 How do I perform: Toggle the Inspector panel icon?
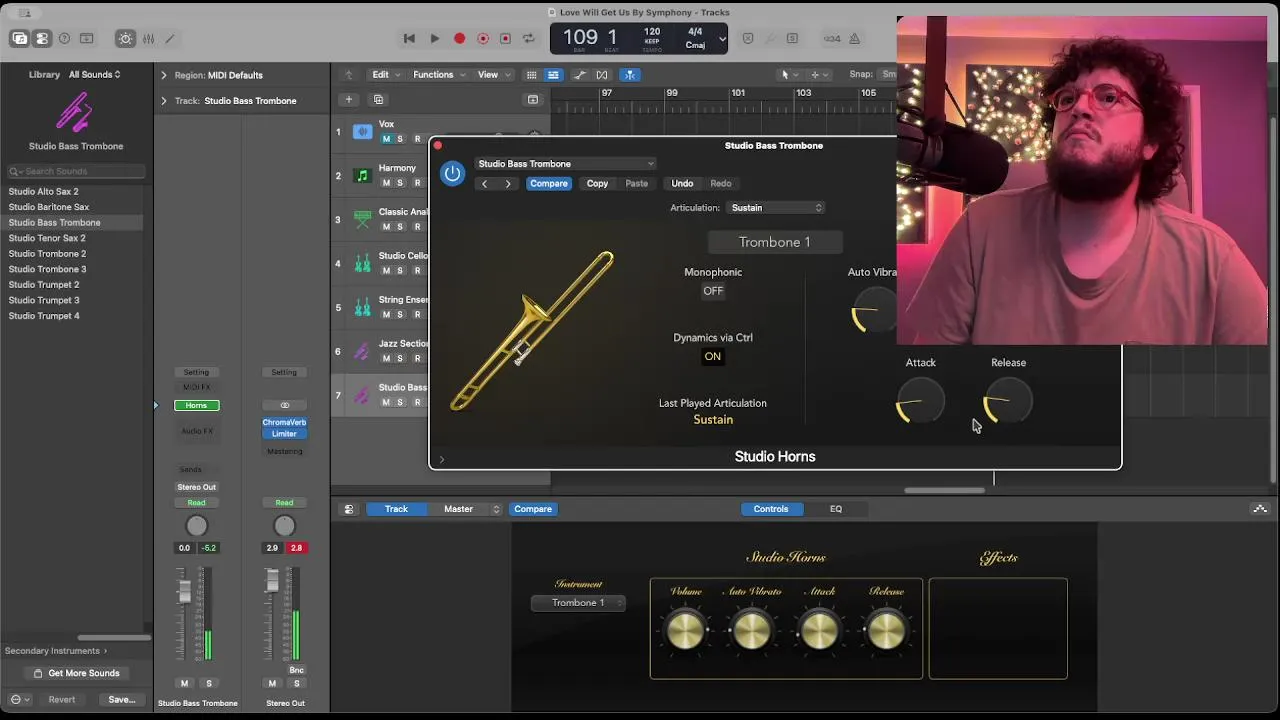pyautogui.click(x=42, y=39)
